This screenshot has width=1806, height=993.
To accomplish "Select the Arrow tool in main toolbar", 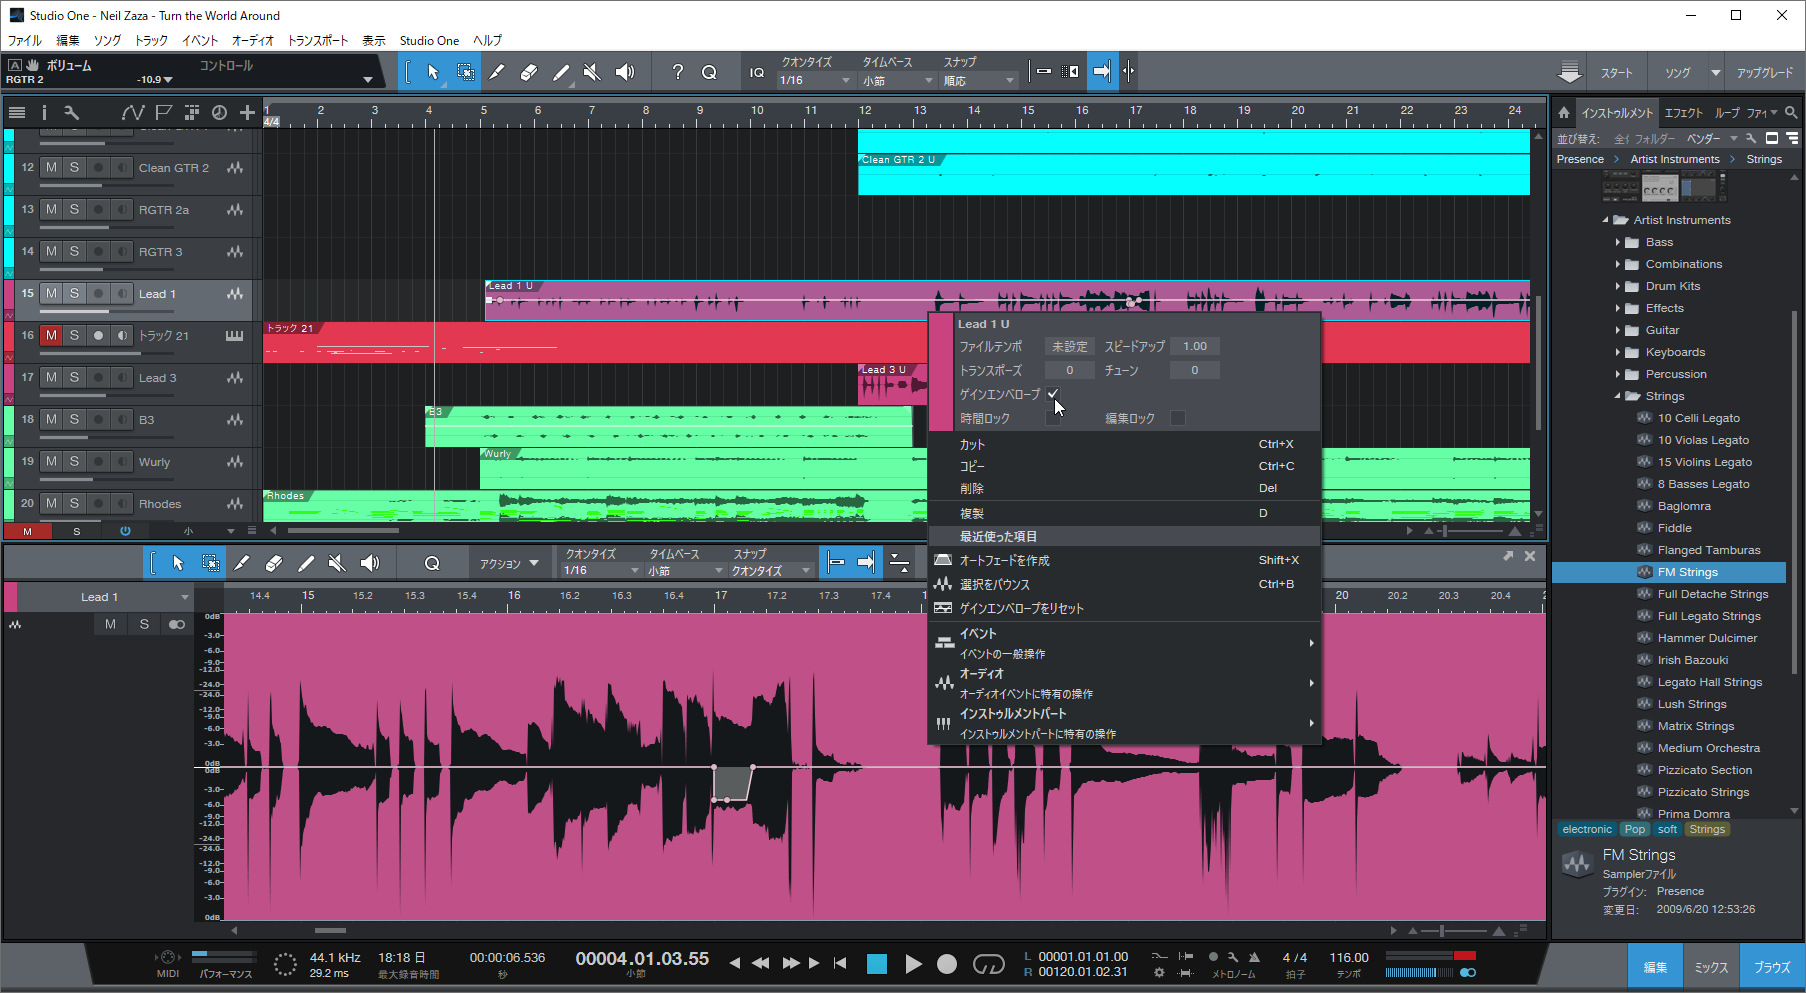I will pos(433,72).
